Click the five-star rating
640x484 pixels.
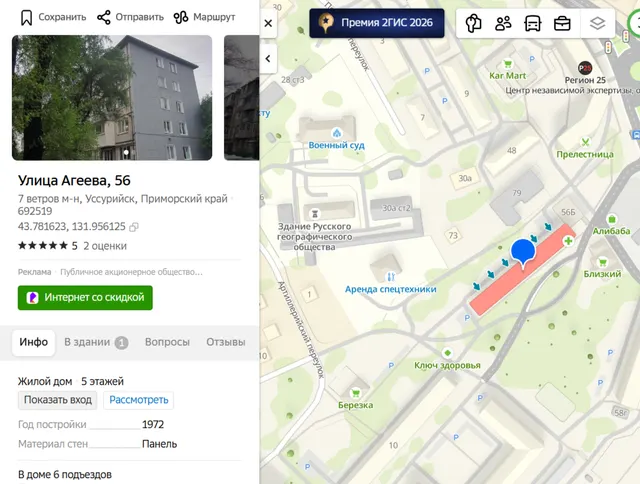[x=42, y=246]
